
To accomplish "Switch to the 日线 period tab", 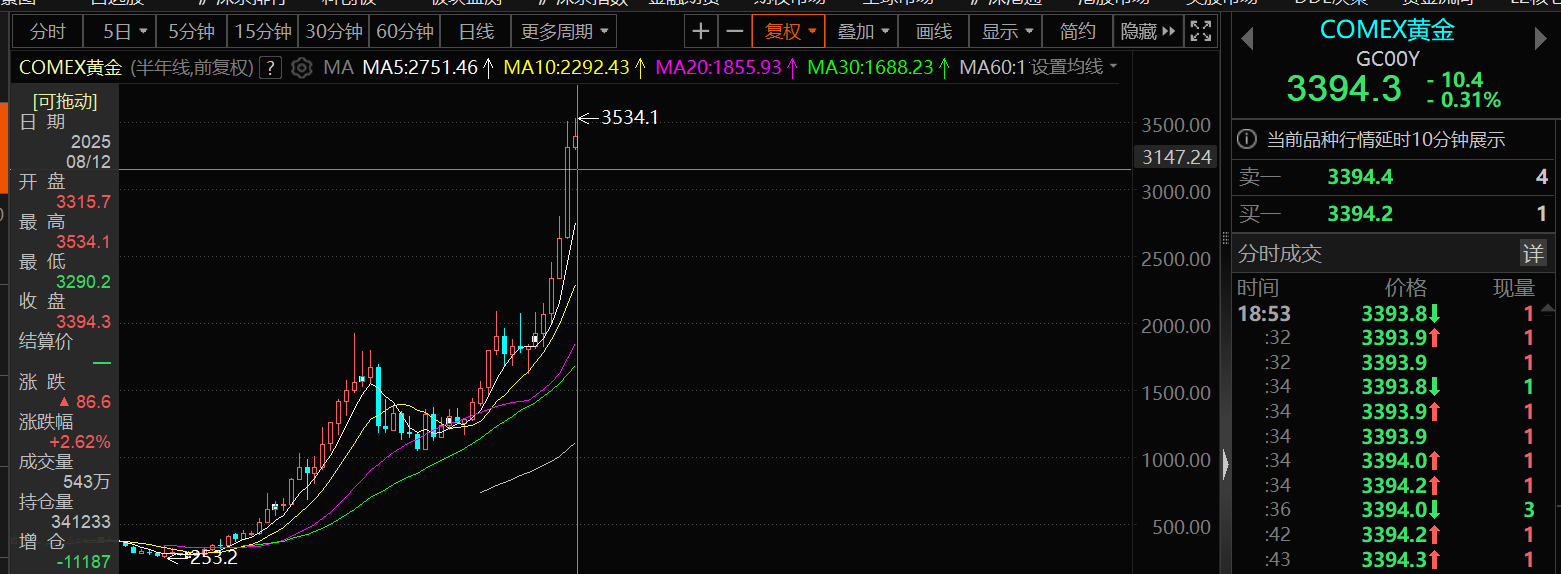I will pyautogui.click(x=476, y=32).
